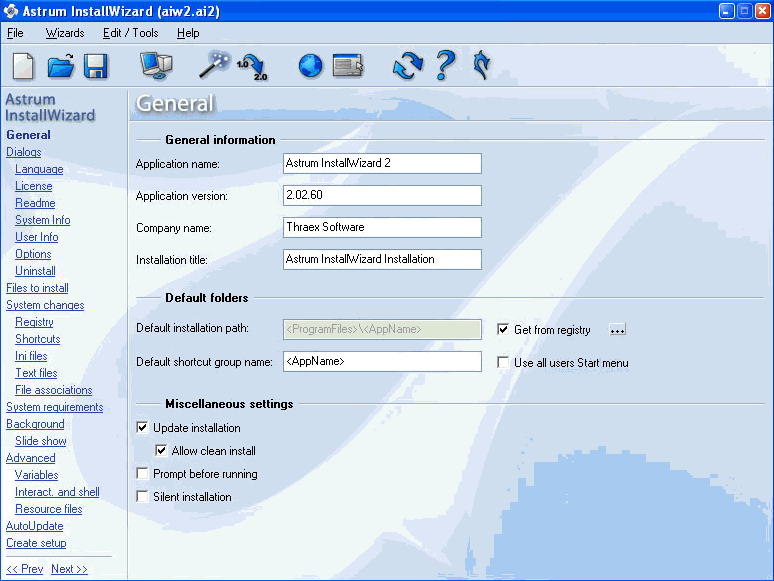
Task: Click the Next >> navigation link
Action: tap(69, 569)
